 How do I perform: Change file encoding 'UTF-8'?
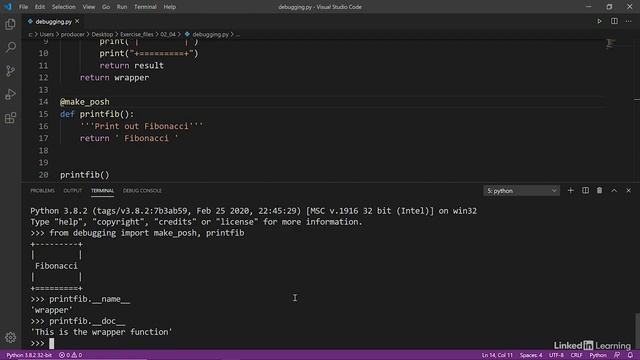(x=556, y=355)
